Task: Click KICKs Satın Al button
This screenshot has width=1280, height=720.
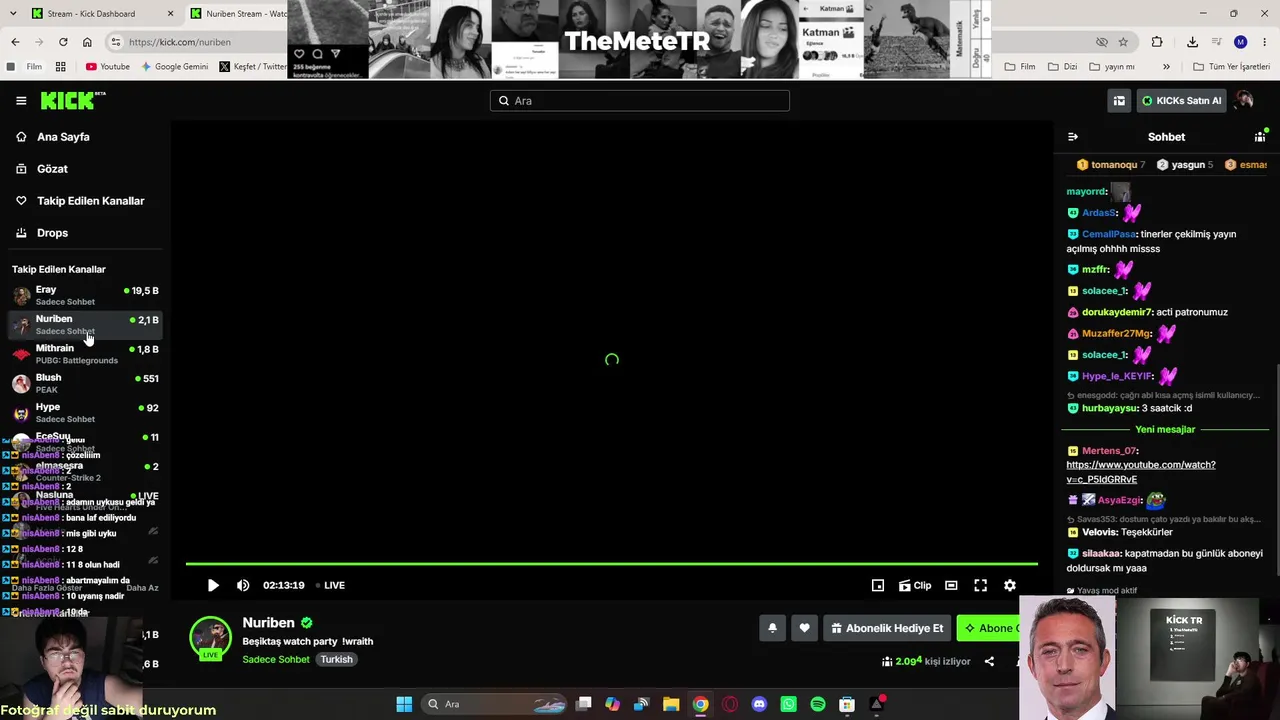Action: point(1182,101)
